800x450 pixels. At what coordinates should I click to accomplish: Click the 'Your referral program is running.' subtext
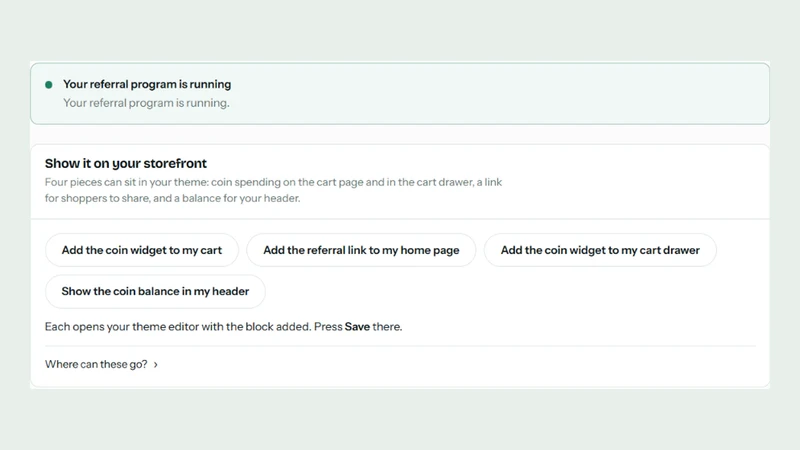point(146,103)
